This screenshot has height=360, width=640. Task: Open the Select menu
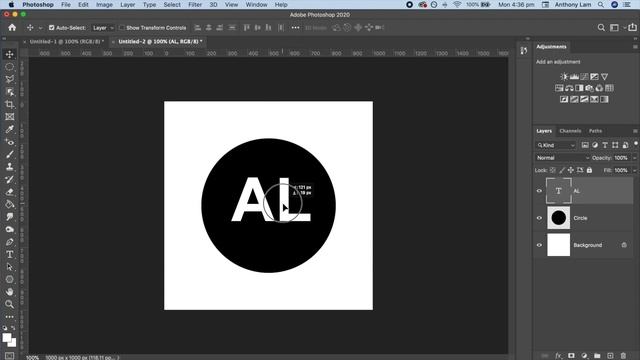coord(172,4)
